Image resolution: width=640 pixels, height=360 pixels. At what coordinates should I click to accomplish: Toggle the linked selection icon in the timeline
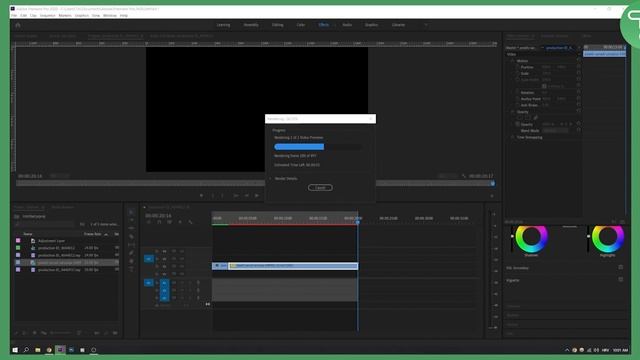tap(169, 222)
